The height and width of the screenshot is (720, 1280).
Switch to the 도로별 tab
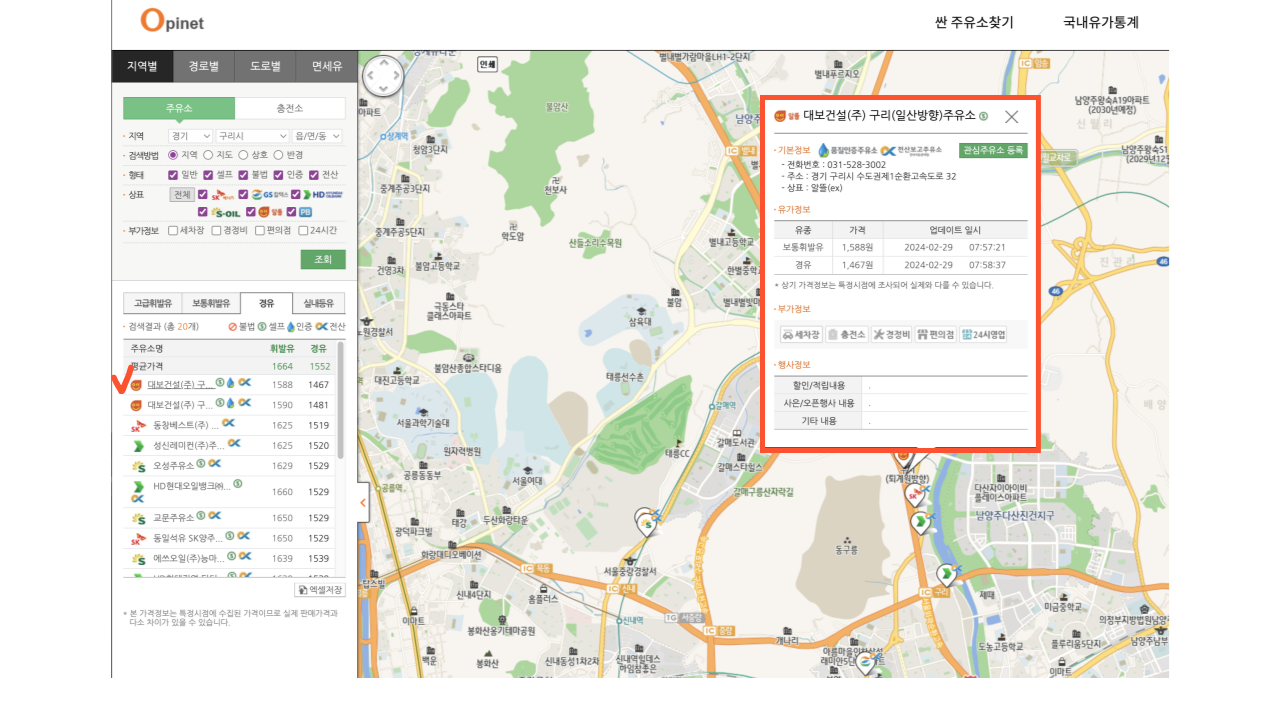click(x=266, y=66)
